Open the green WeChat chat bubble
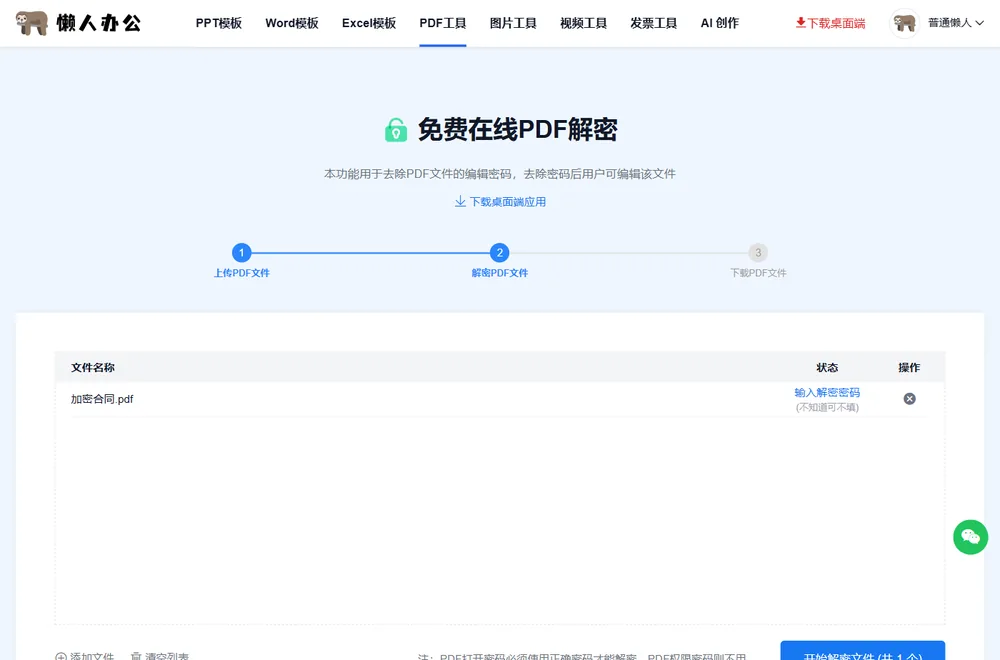The height and width of the screenshot is (660, 1000). click(x=971, y=537)
